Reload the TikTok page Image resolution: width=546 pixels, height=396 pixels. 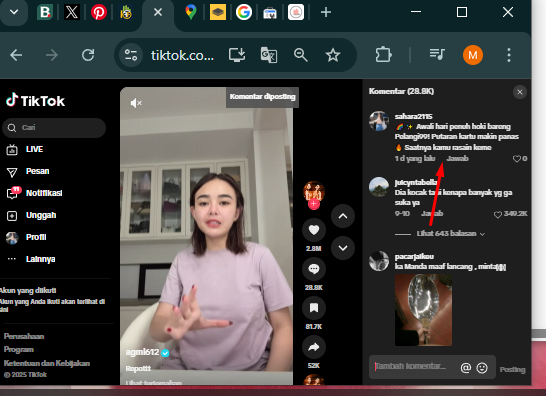[x=88, y=55]
